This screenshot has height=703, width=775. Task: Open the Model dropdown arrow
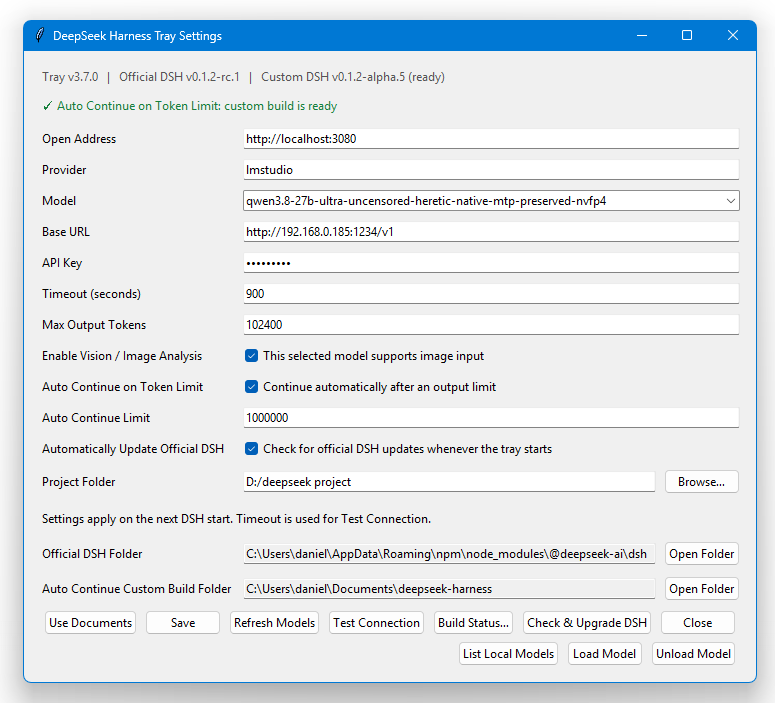[731, 201]
